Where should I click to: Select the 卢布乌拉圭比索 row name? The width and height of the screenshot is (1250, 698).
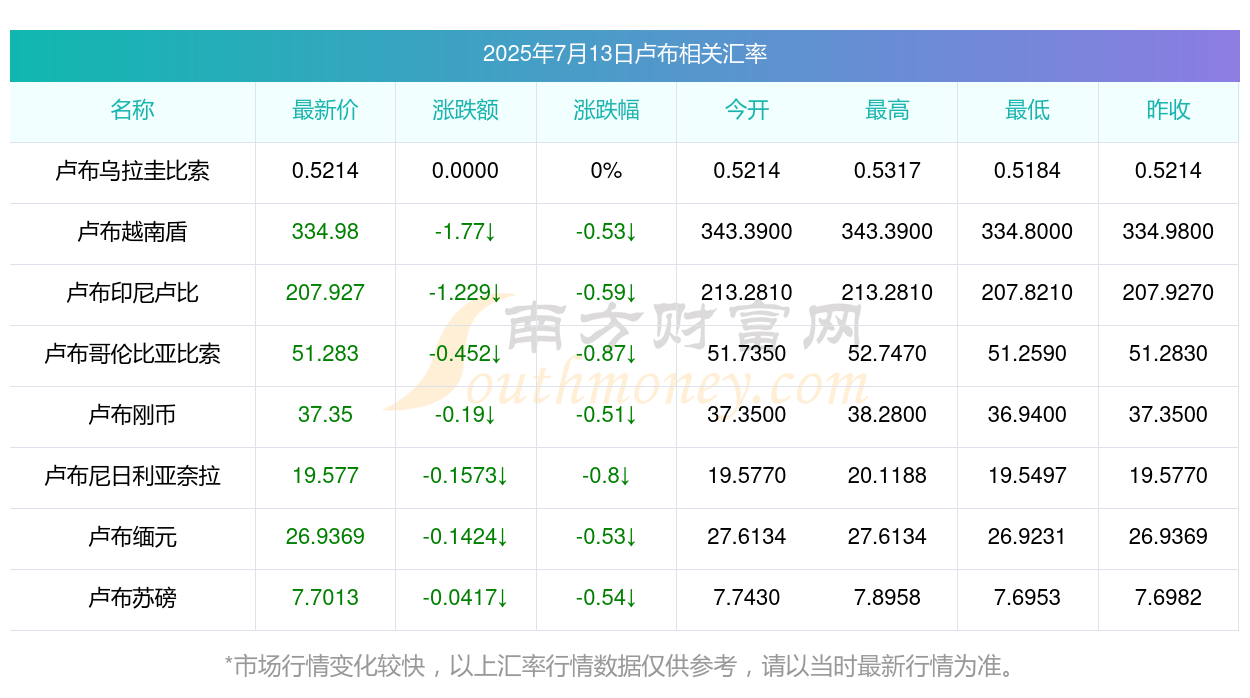132,171
